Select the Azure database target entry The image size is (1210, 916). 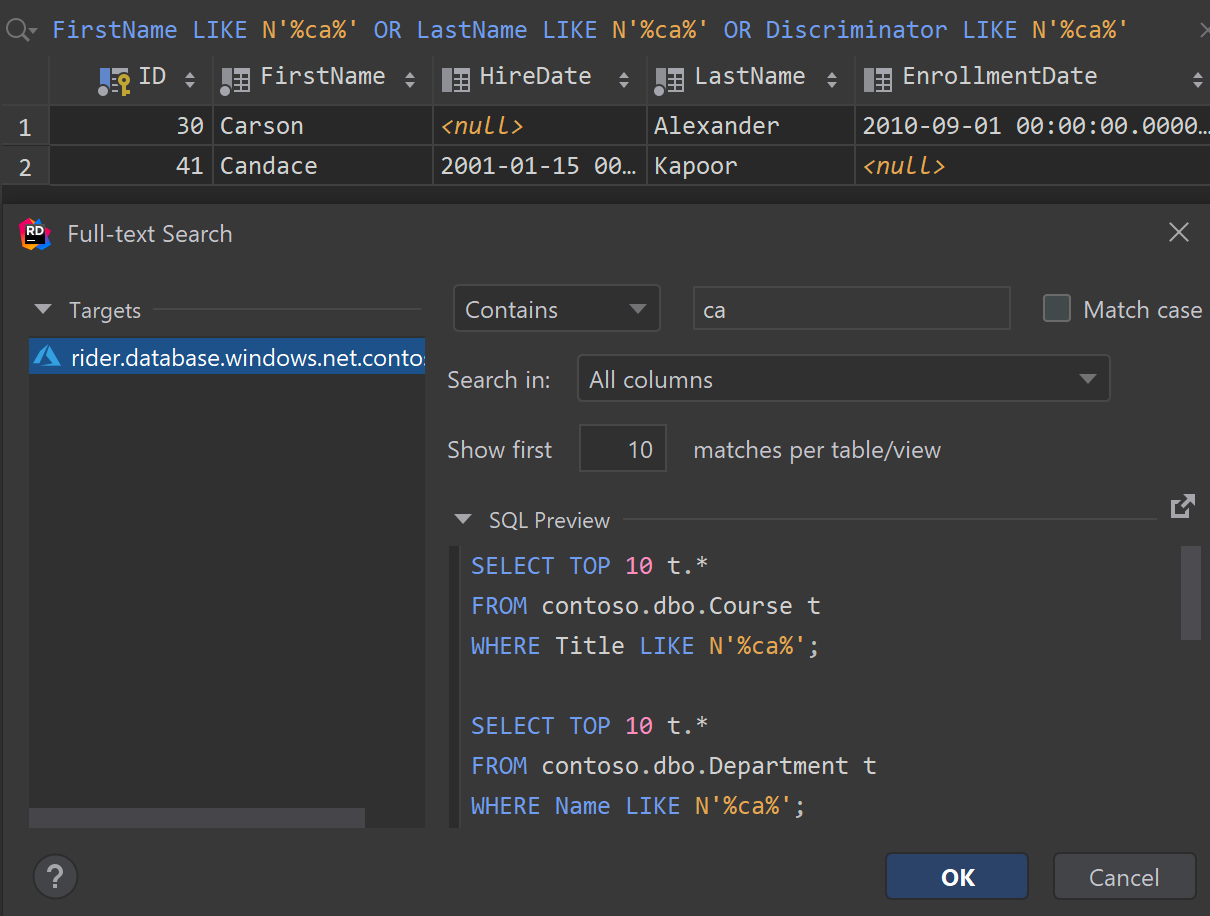(x=227, y=357)
